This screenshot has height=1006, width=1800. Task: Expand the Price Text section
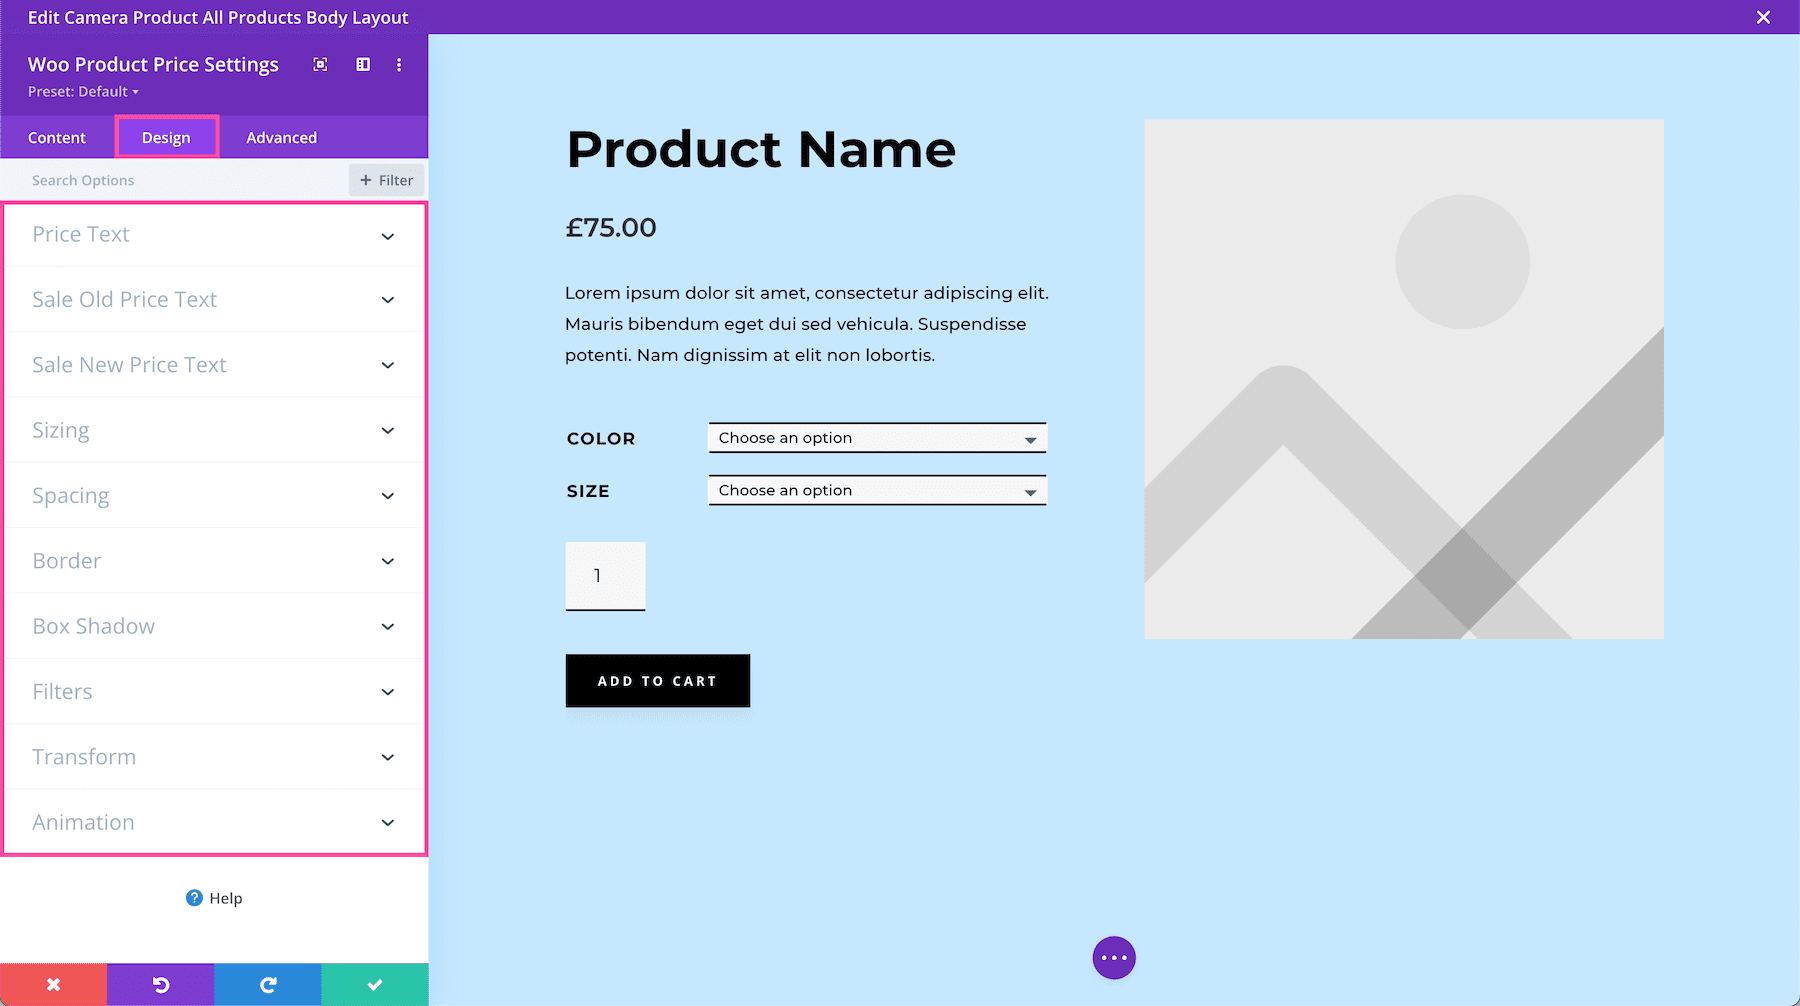point(214,234)
